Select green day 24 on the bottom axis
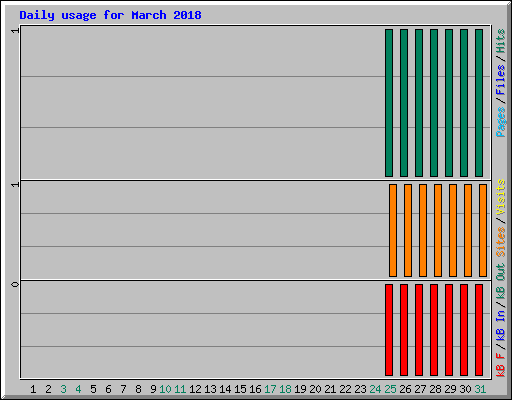The image size is (512, 400). coord(375,389)
